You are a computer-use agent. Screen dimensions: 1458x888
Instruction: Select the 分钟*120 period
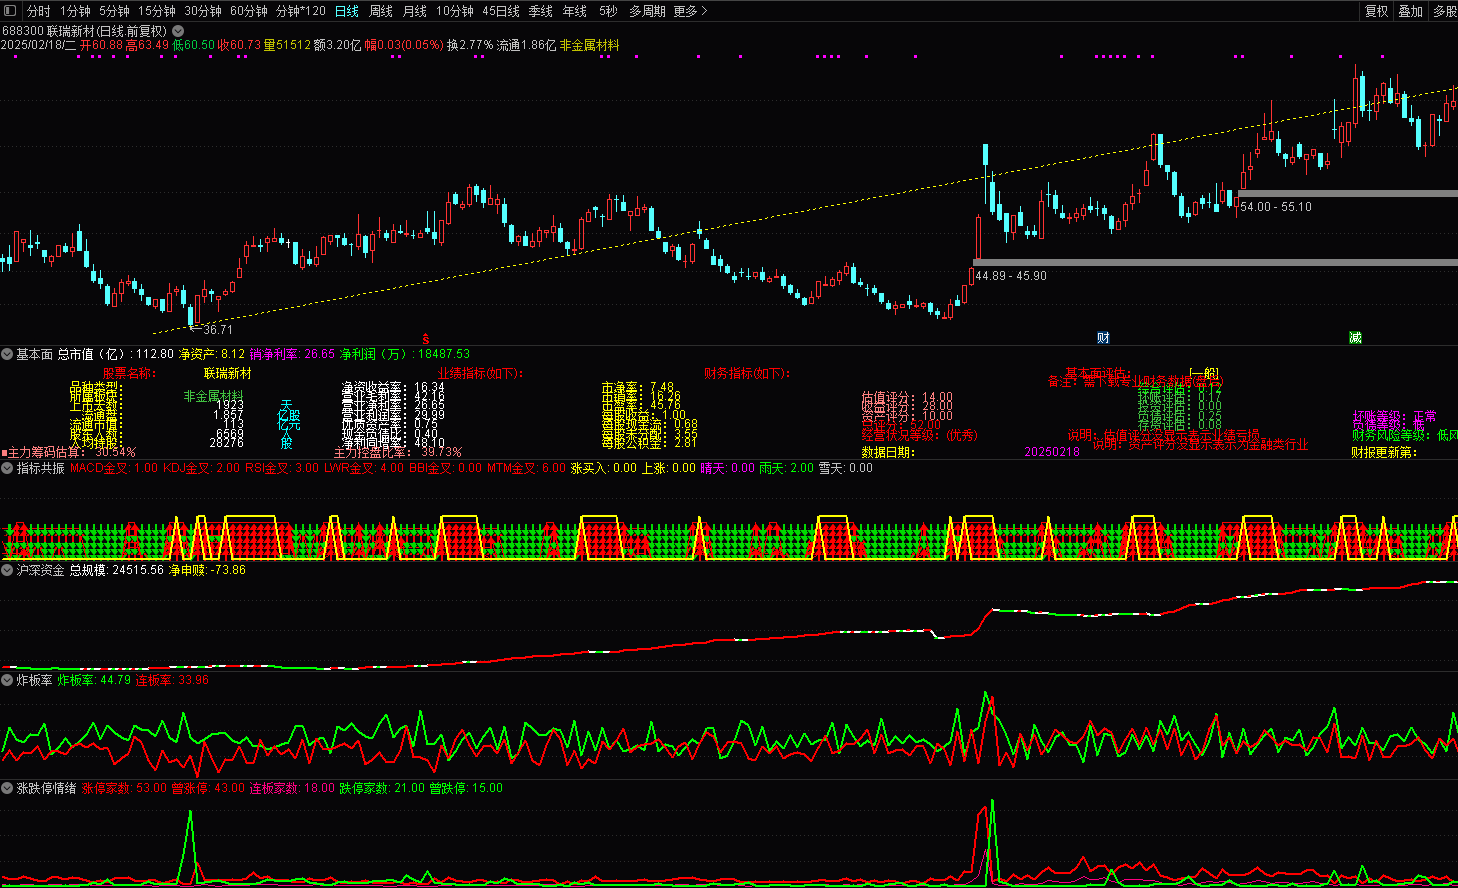pos(301,11)
